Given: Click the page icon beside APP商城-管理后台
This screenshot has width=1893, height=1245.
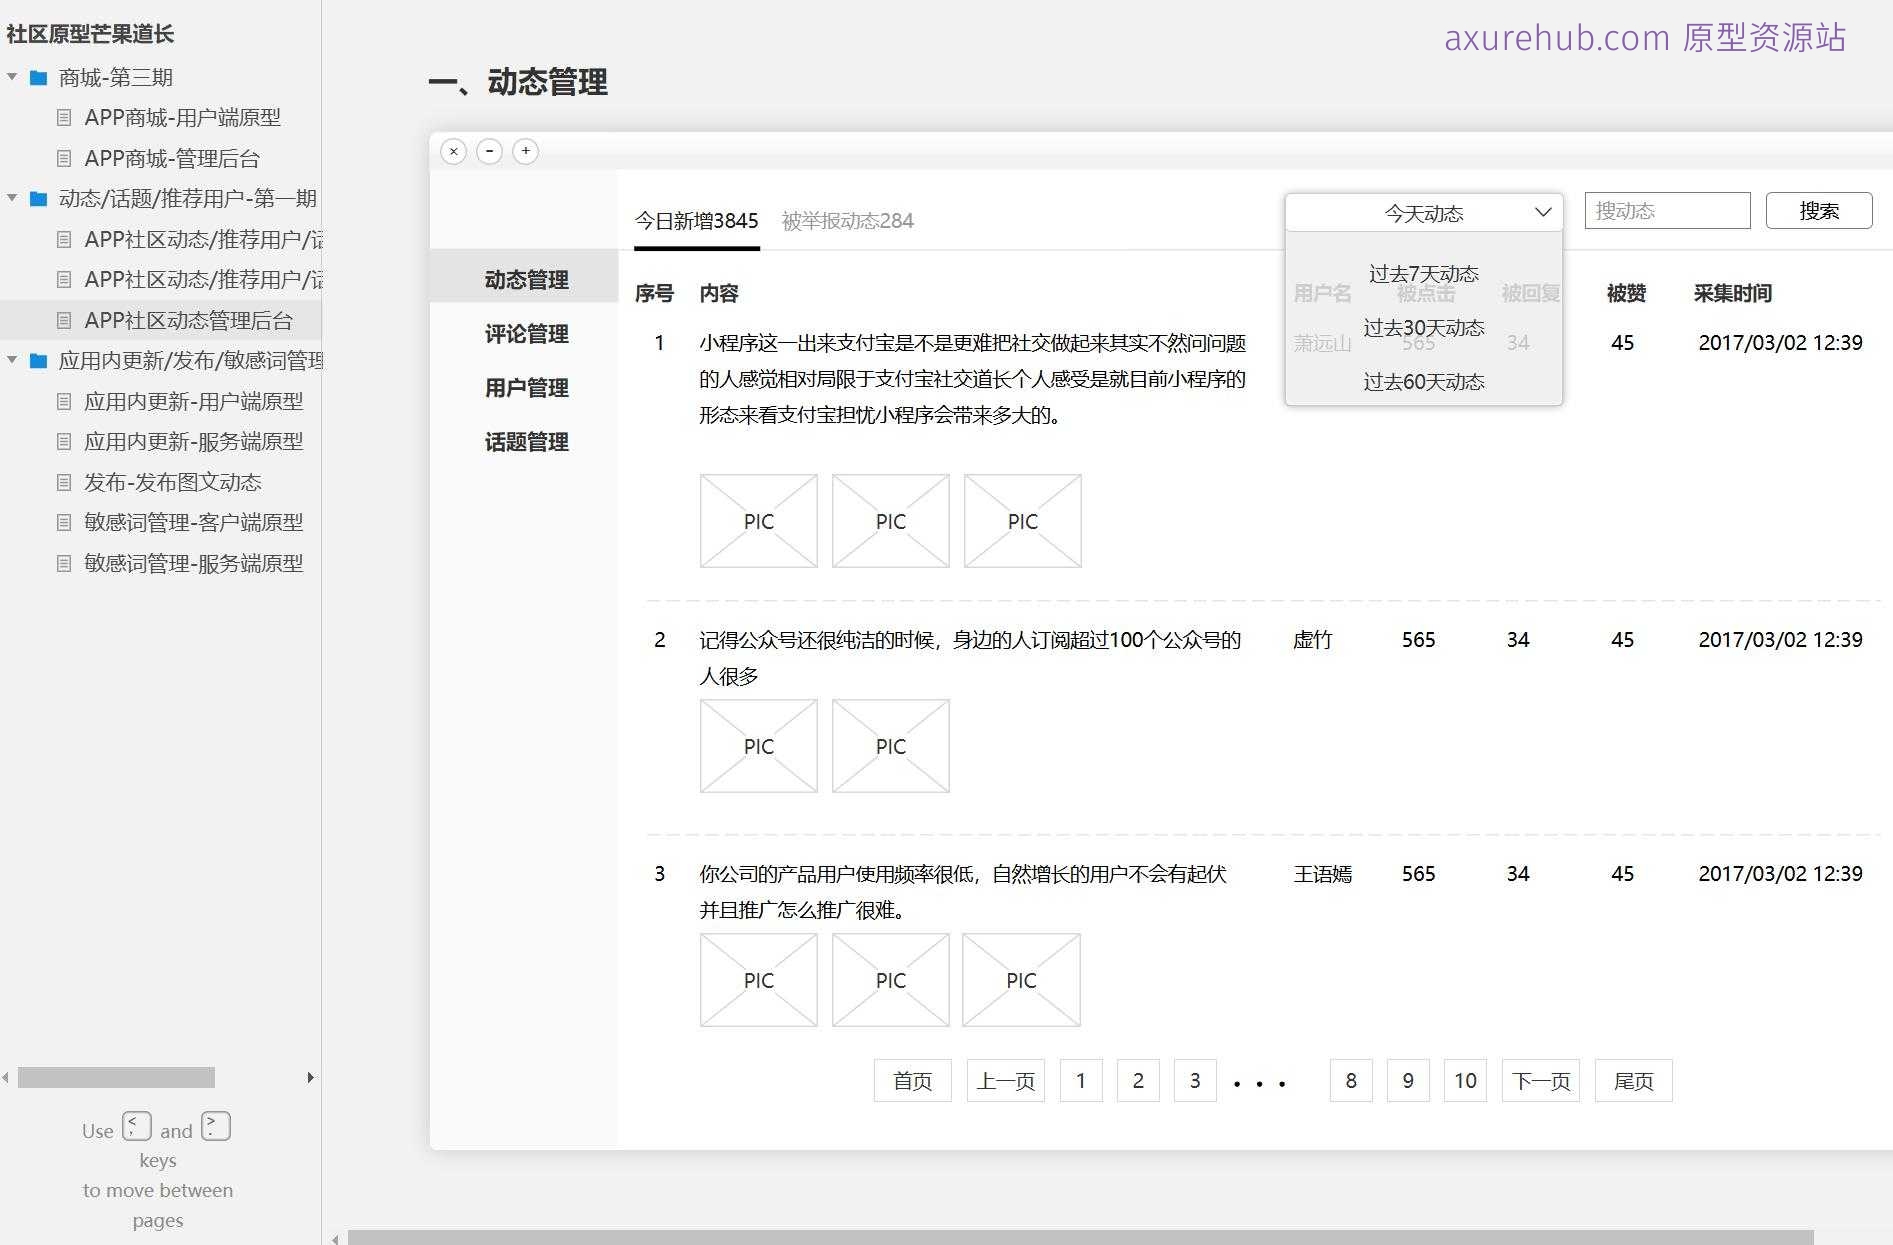Looking at the screenshot, I should (66, 158).
